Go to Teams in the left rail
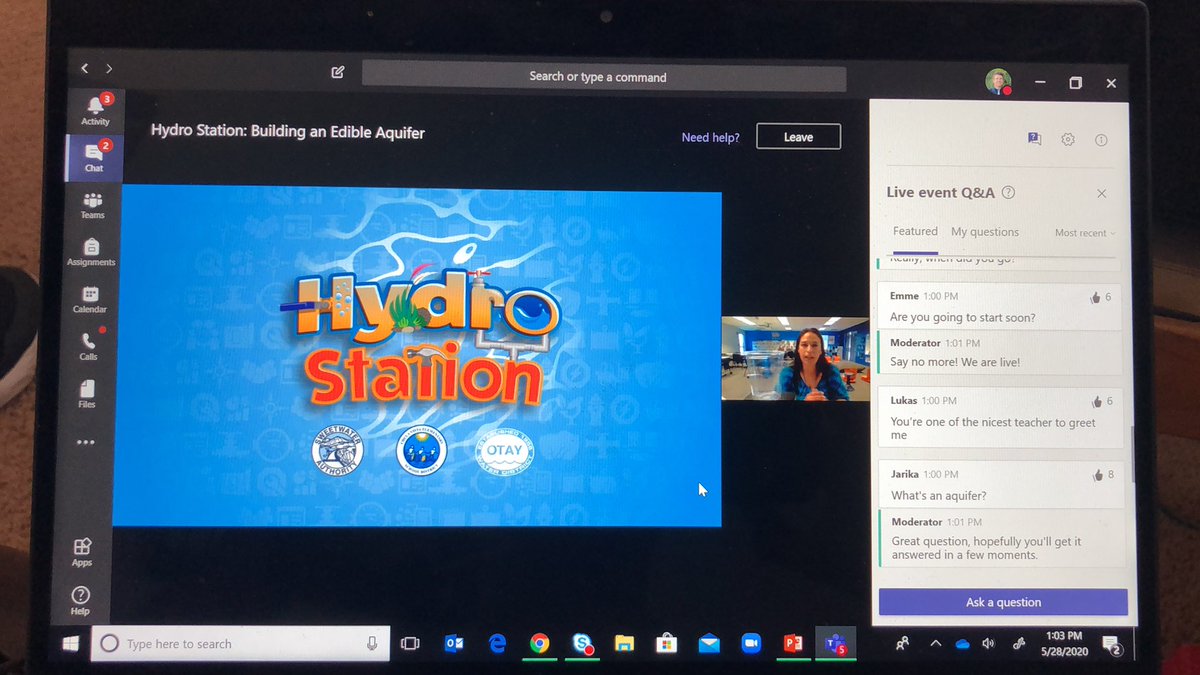 (x=93, y=205)
